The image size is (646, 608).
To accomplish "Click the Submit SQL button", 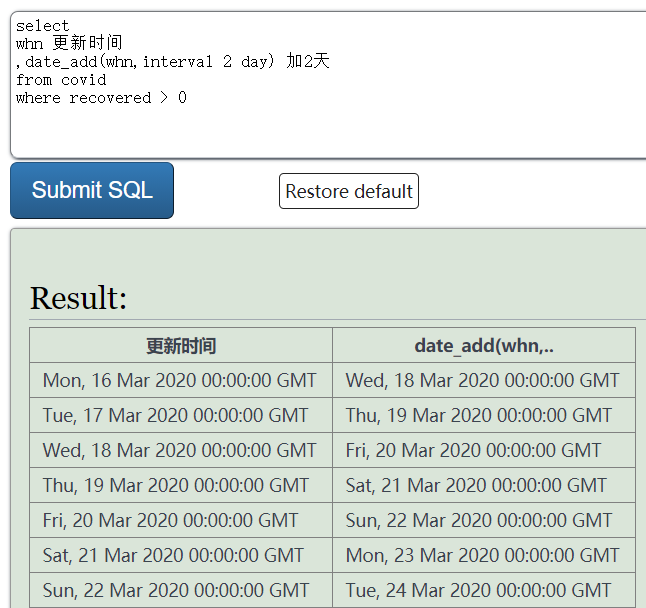I will pos(92,190).
